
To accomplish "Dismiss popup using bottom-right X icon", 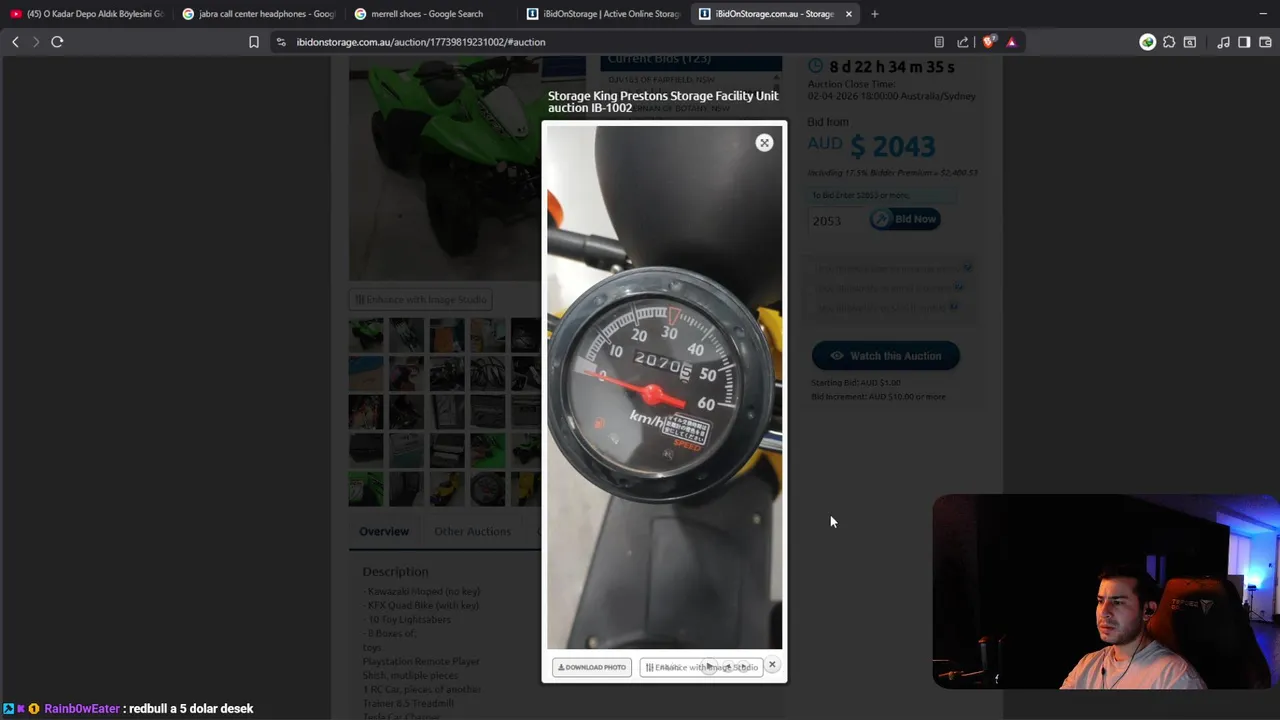I will tap(772, 665).
